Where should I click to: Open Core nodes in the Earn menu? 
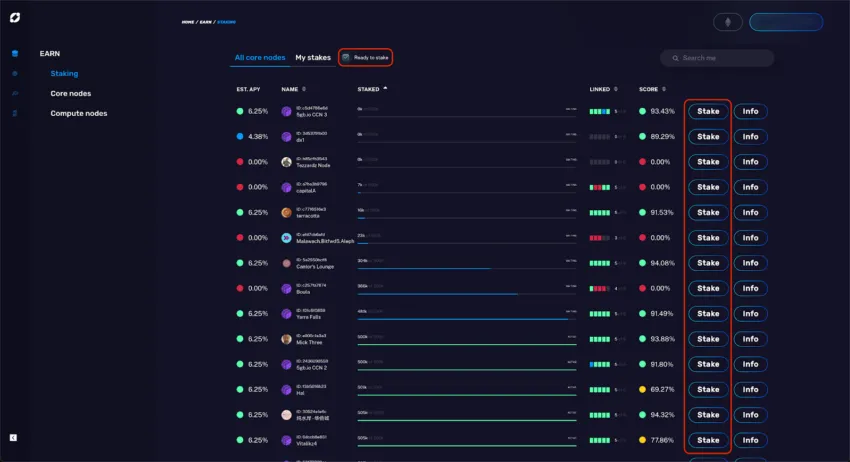click(70, 93)
